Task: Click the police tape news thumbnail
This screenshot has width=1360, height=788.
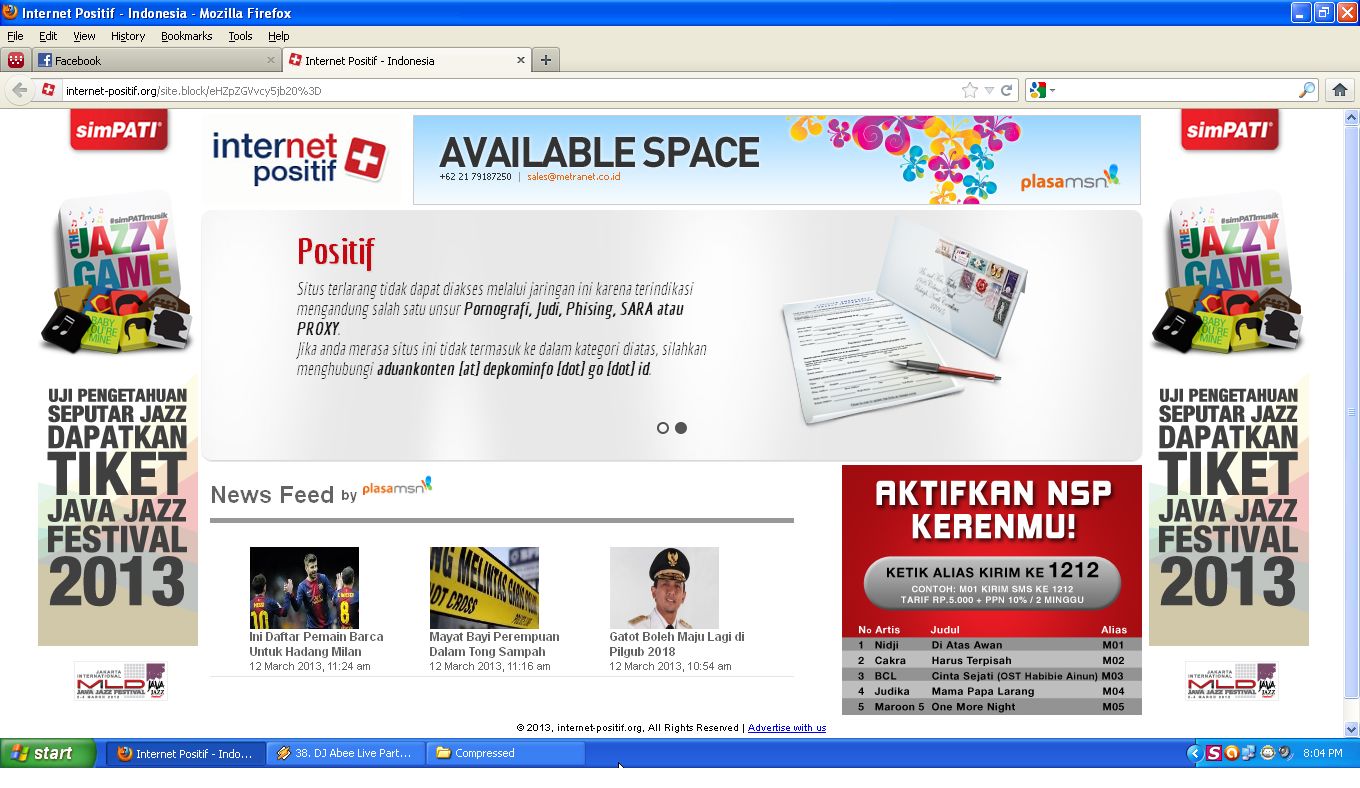Action: pyautogui.click(x=484, y=588)
